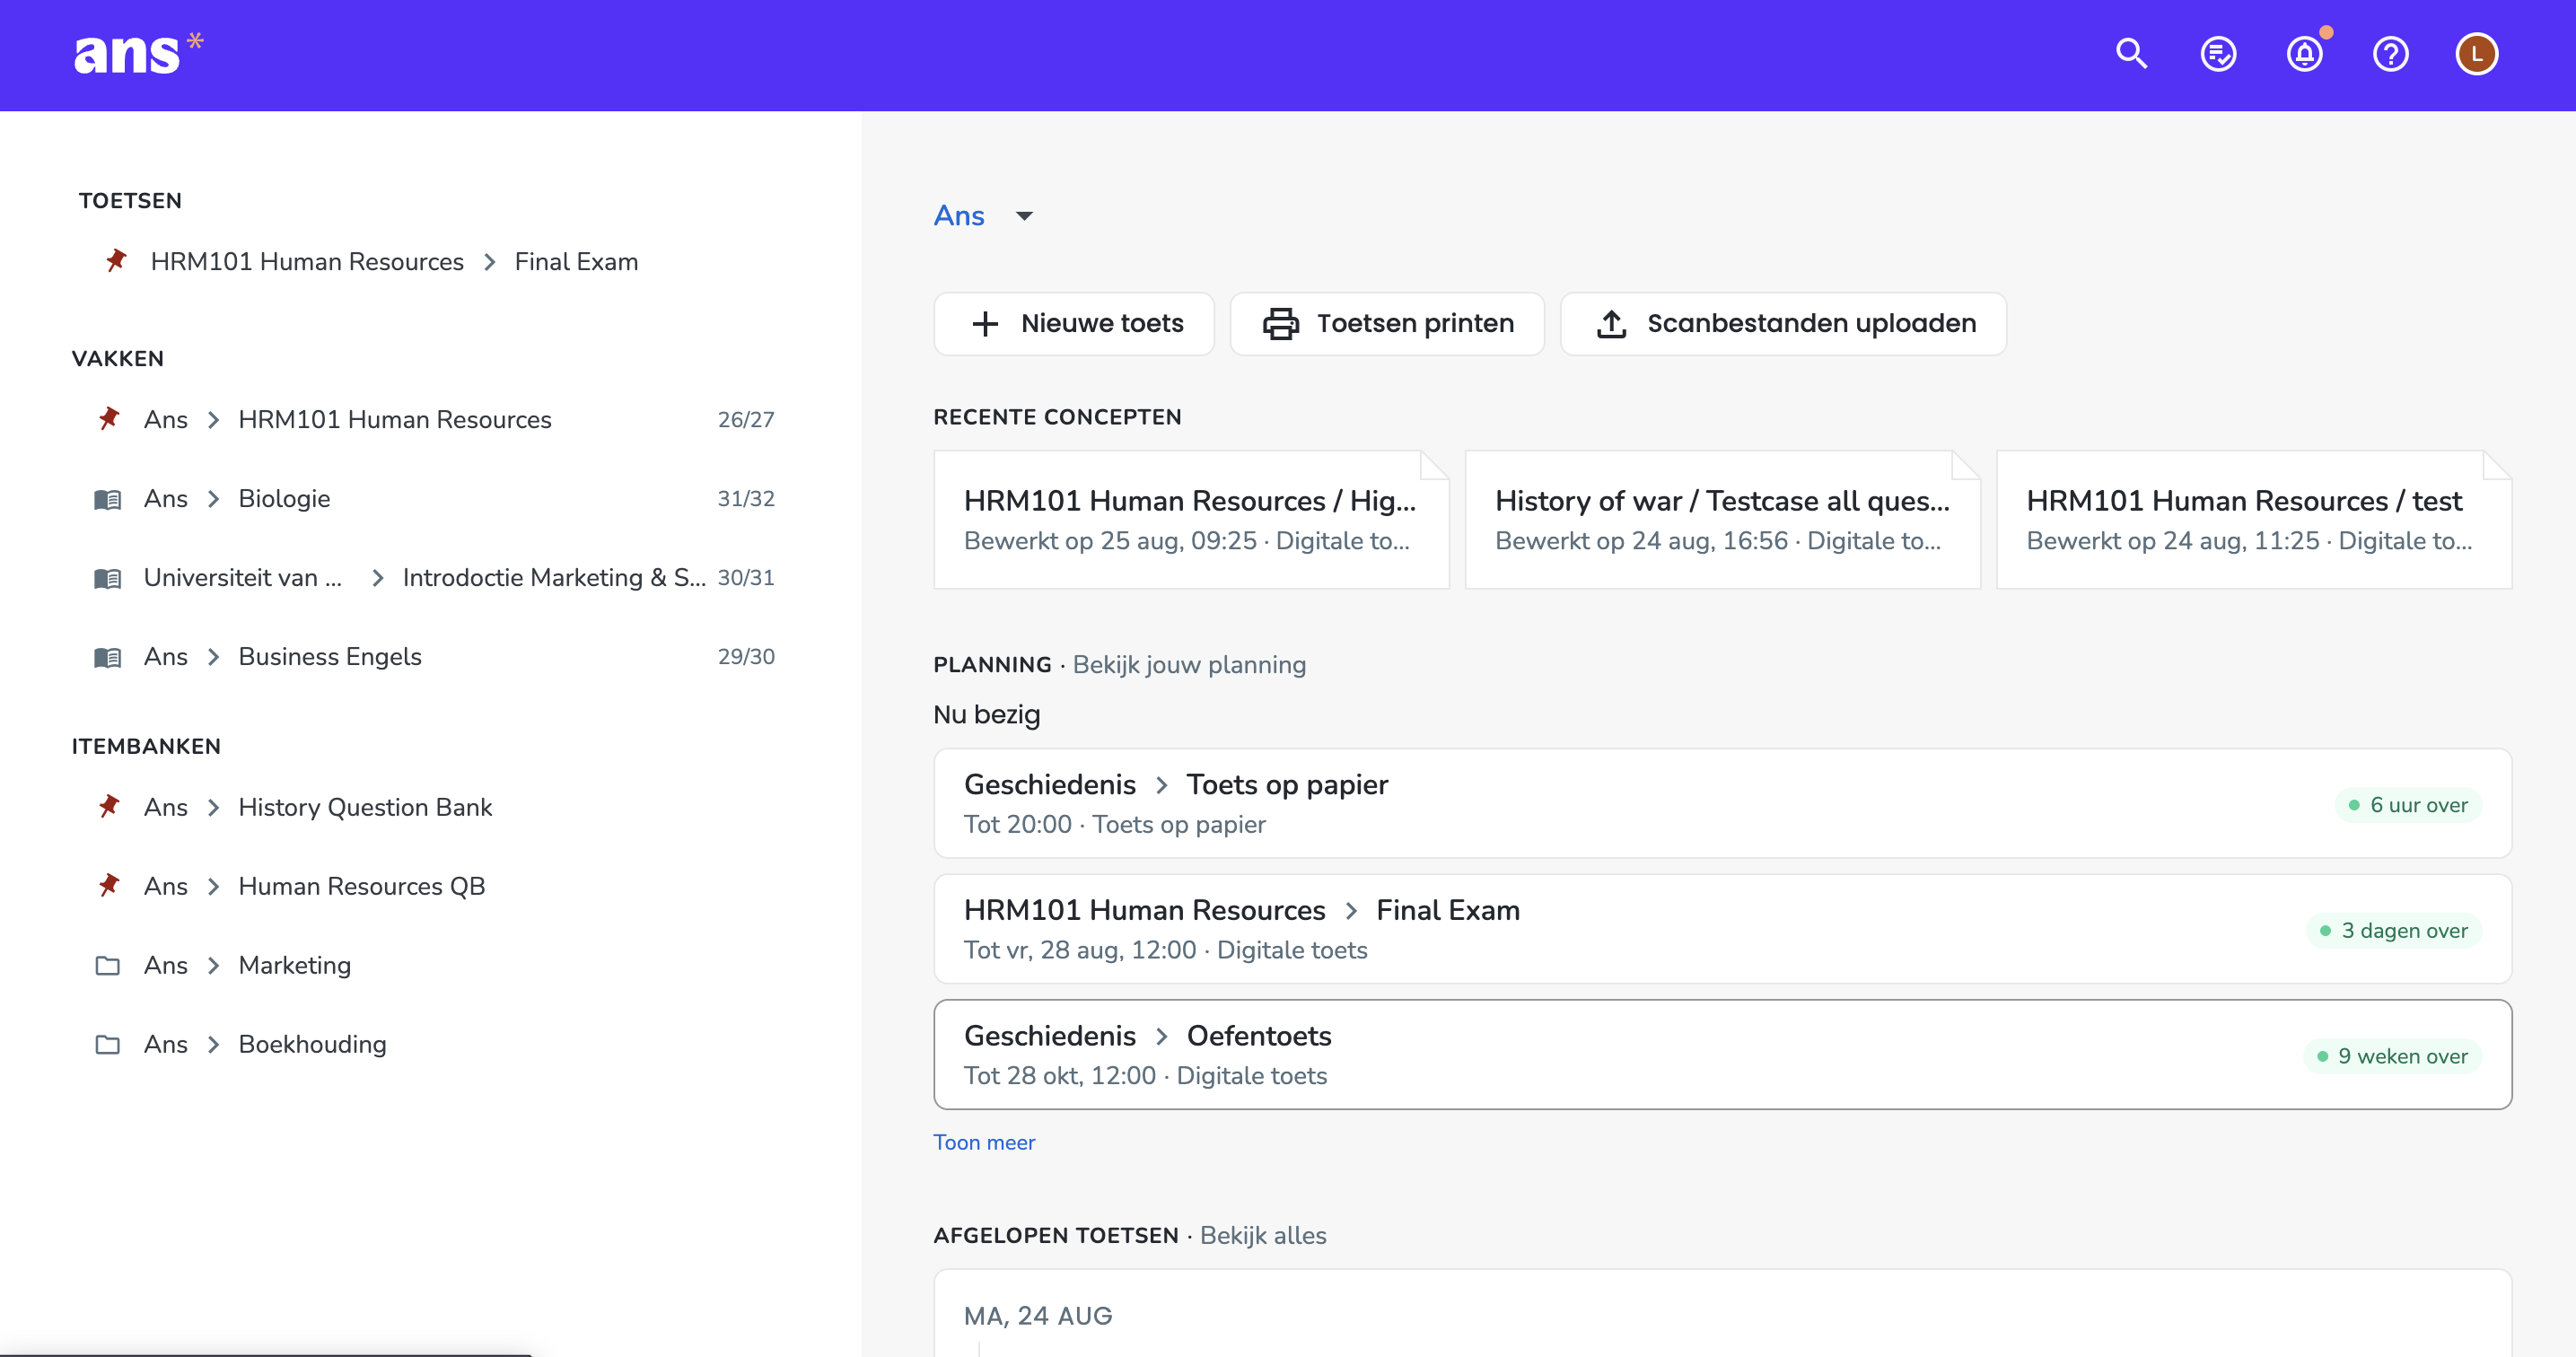
Task: Click Scanbestanden uploaden button
Action: 1783,324
